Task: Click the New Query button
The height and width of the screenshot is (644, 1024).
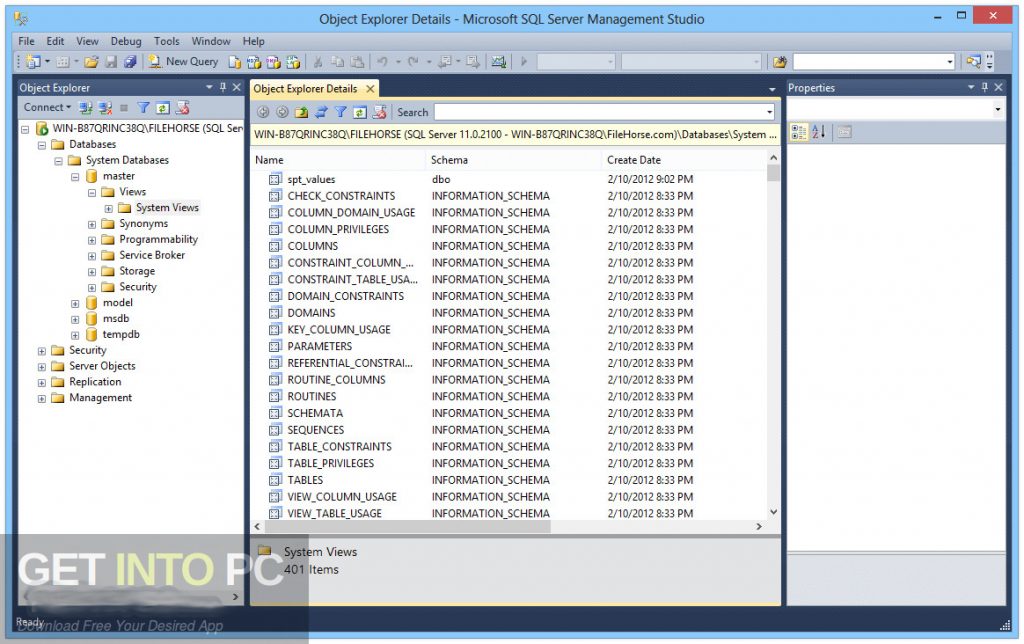Action: [183, 61]
